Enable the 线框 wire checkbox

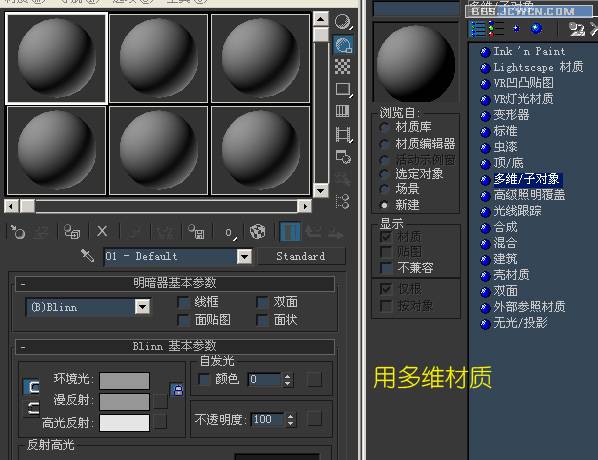[184, 302]
